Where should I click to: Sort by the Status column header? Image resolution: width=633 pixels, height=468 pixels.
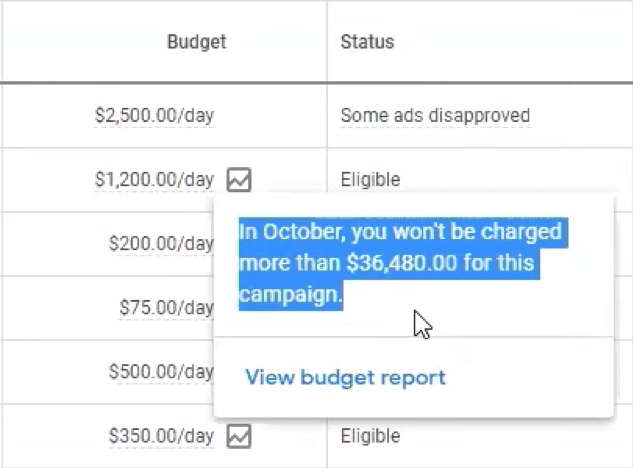coord(367,42)
